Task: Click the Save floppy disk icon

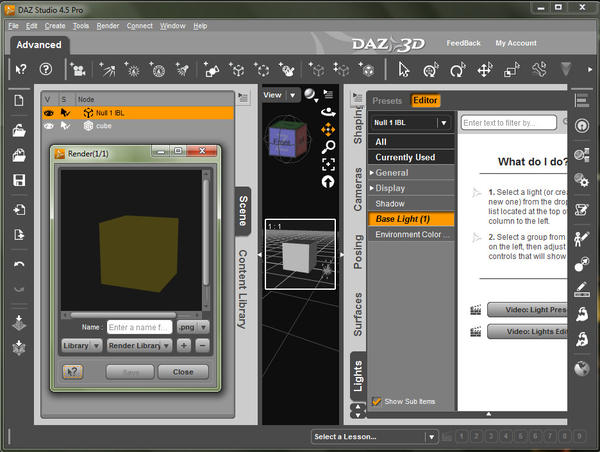Action: 19,180
